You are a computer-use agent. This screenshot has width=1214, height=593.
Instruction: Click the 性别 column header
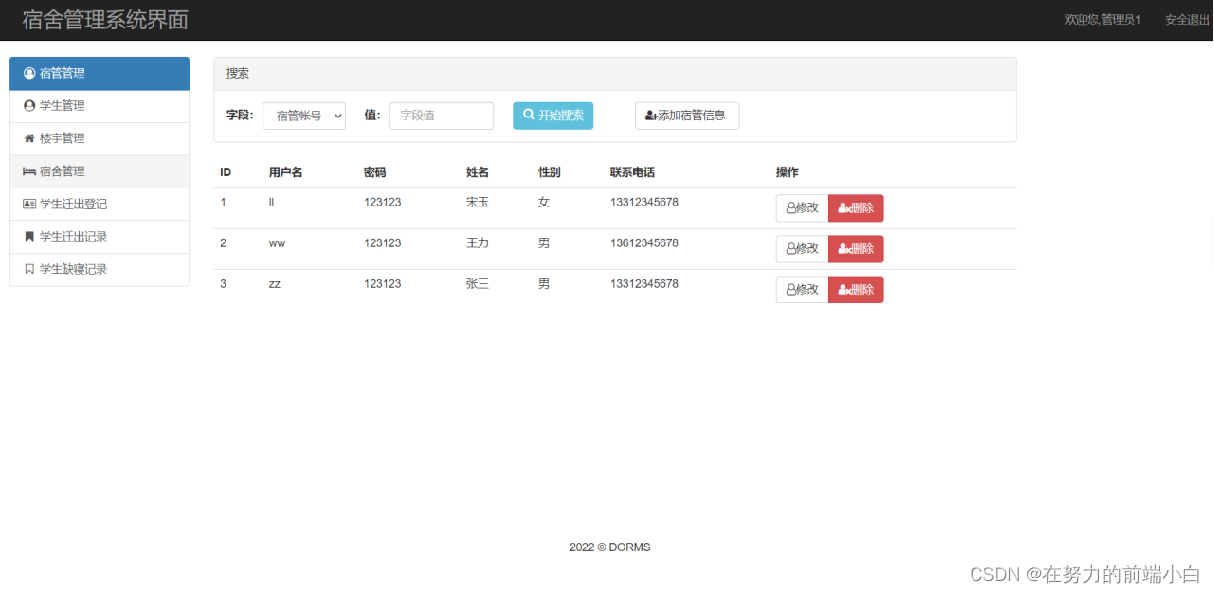coord(550,173)
